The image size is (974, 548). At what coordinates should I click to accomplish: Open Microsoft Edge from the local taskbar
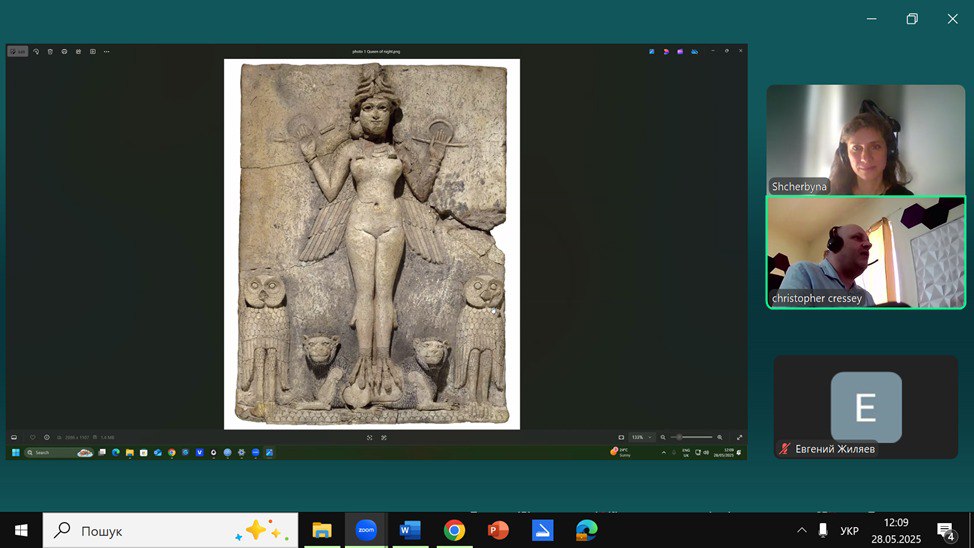click(x=586, y=531)
